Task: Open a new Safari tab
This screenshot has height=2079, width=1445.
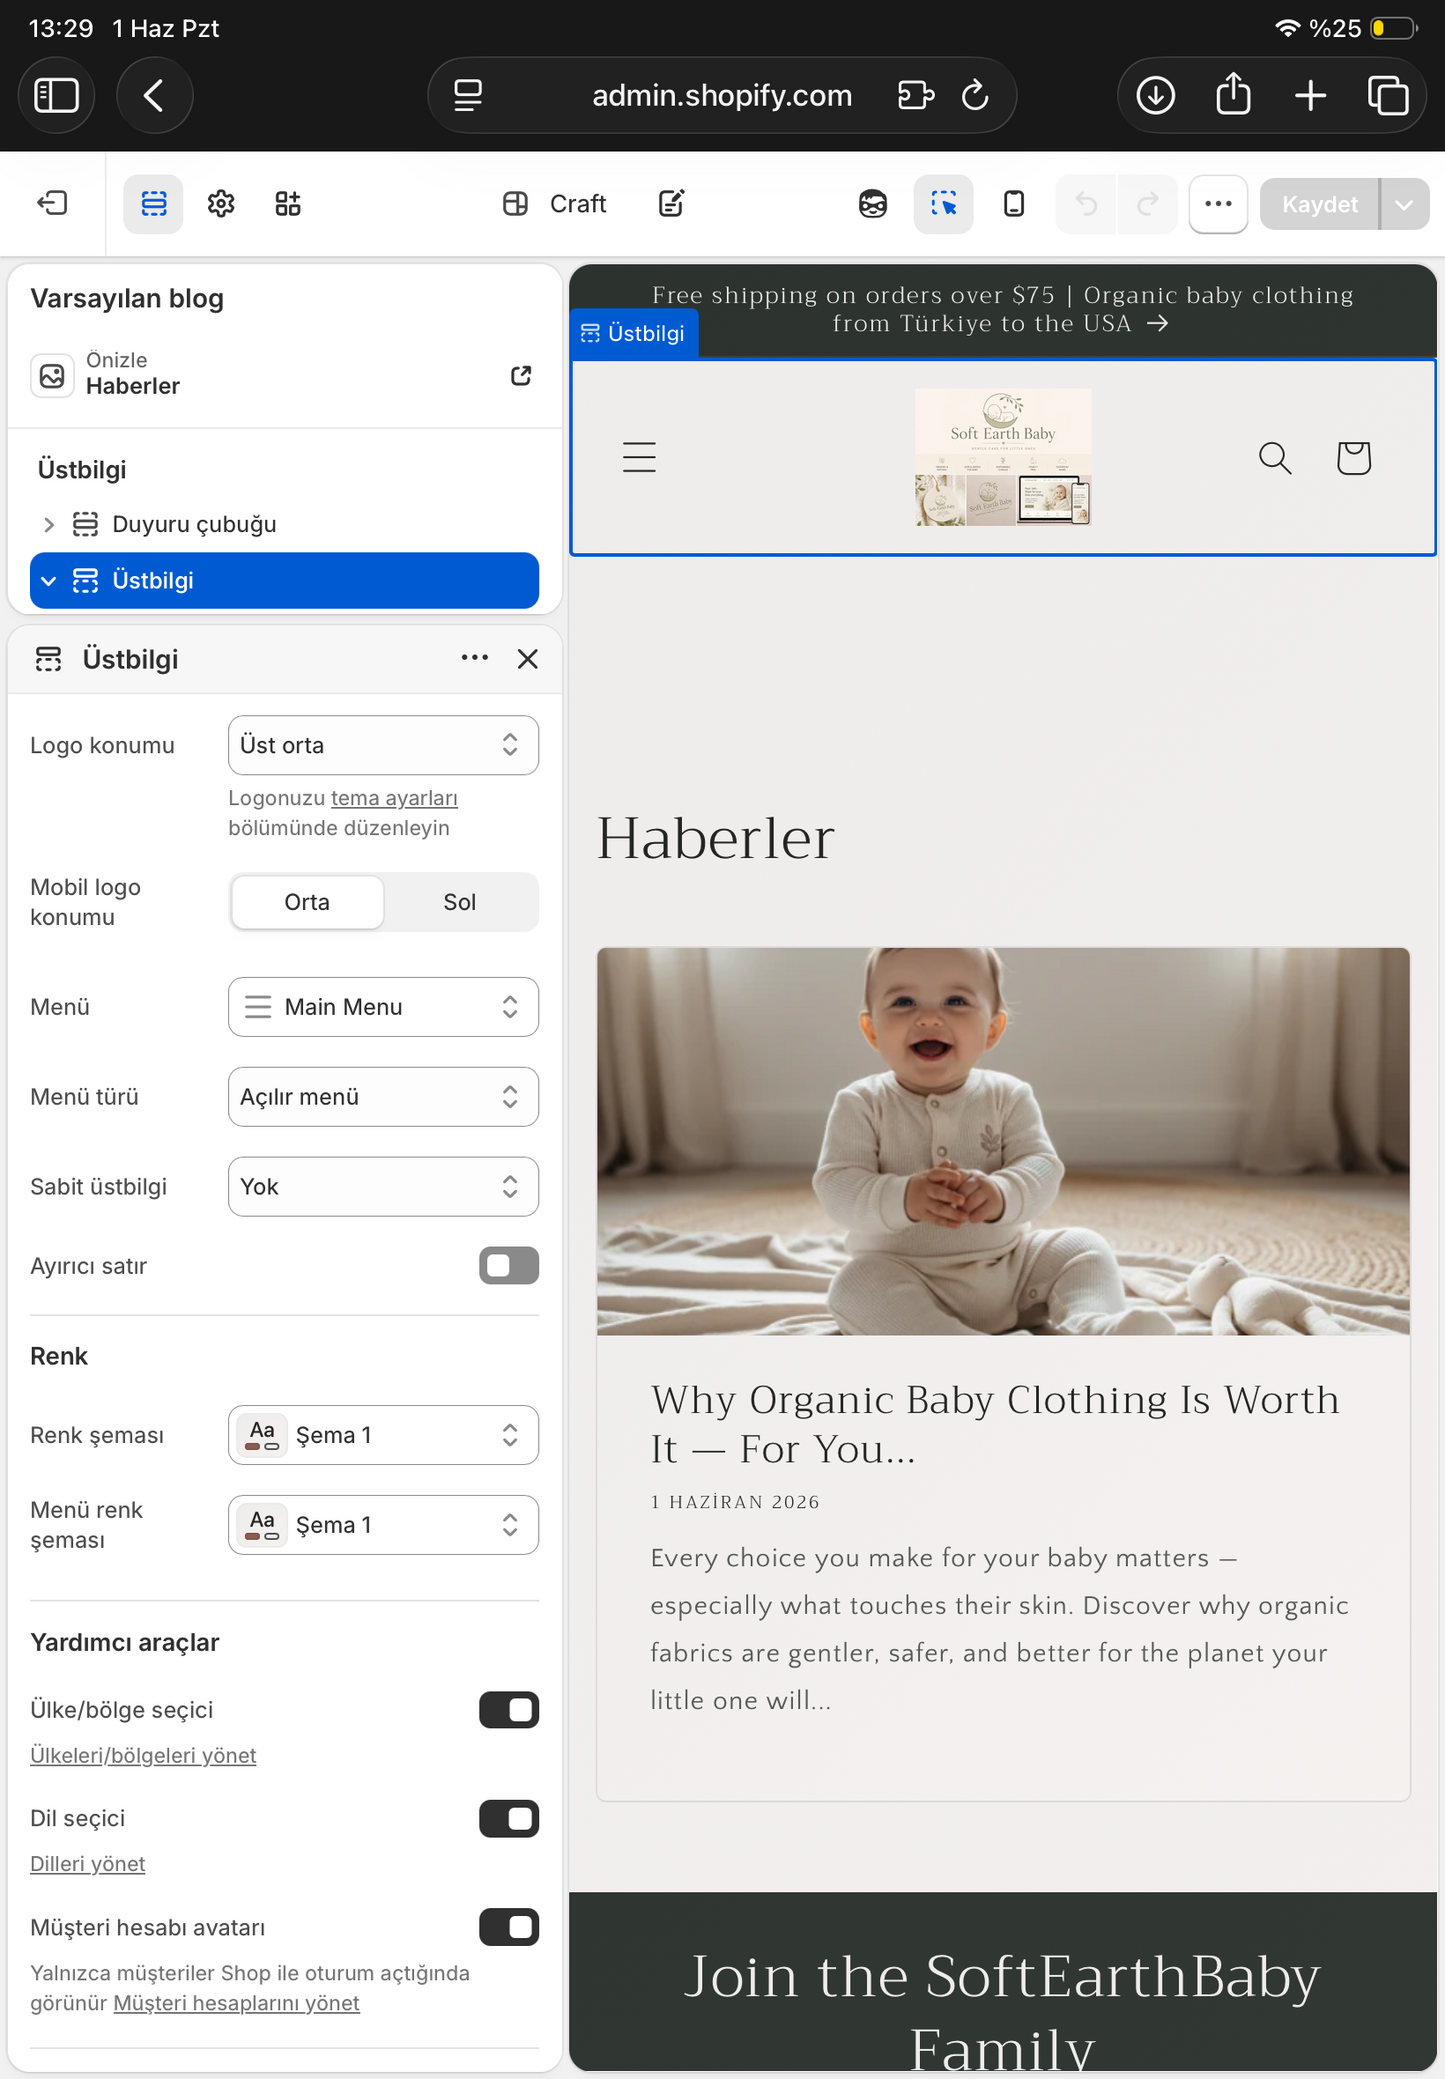Action: [1310, 96]
